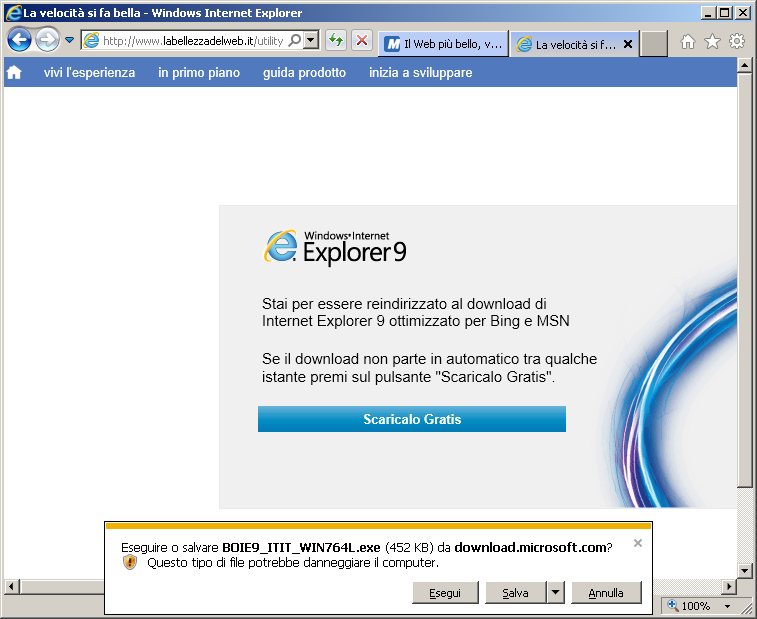Screen dimensions: 757x619
Task: Open Favorites with the star icon
Action: tap(713, 42)
